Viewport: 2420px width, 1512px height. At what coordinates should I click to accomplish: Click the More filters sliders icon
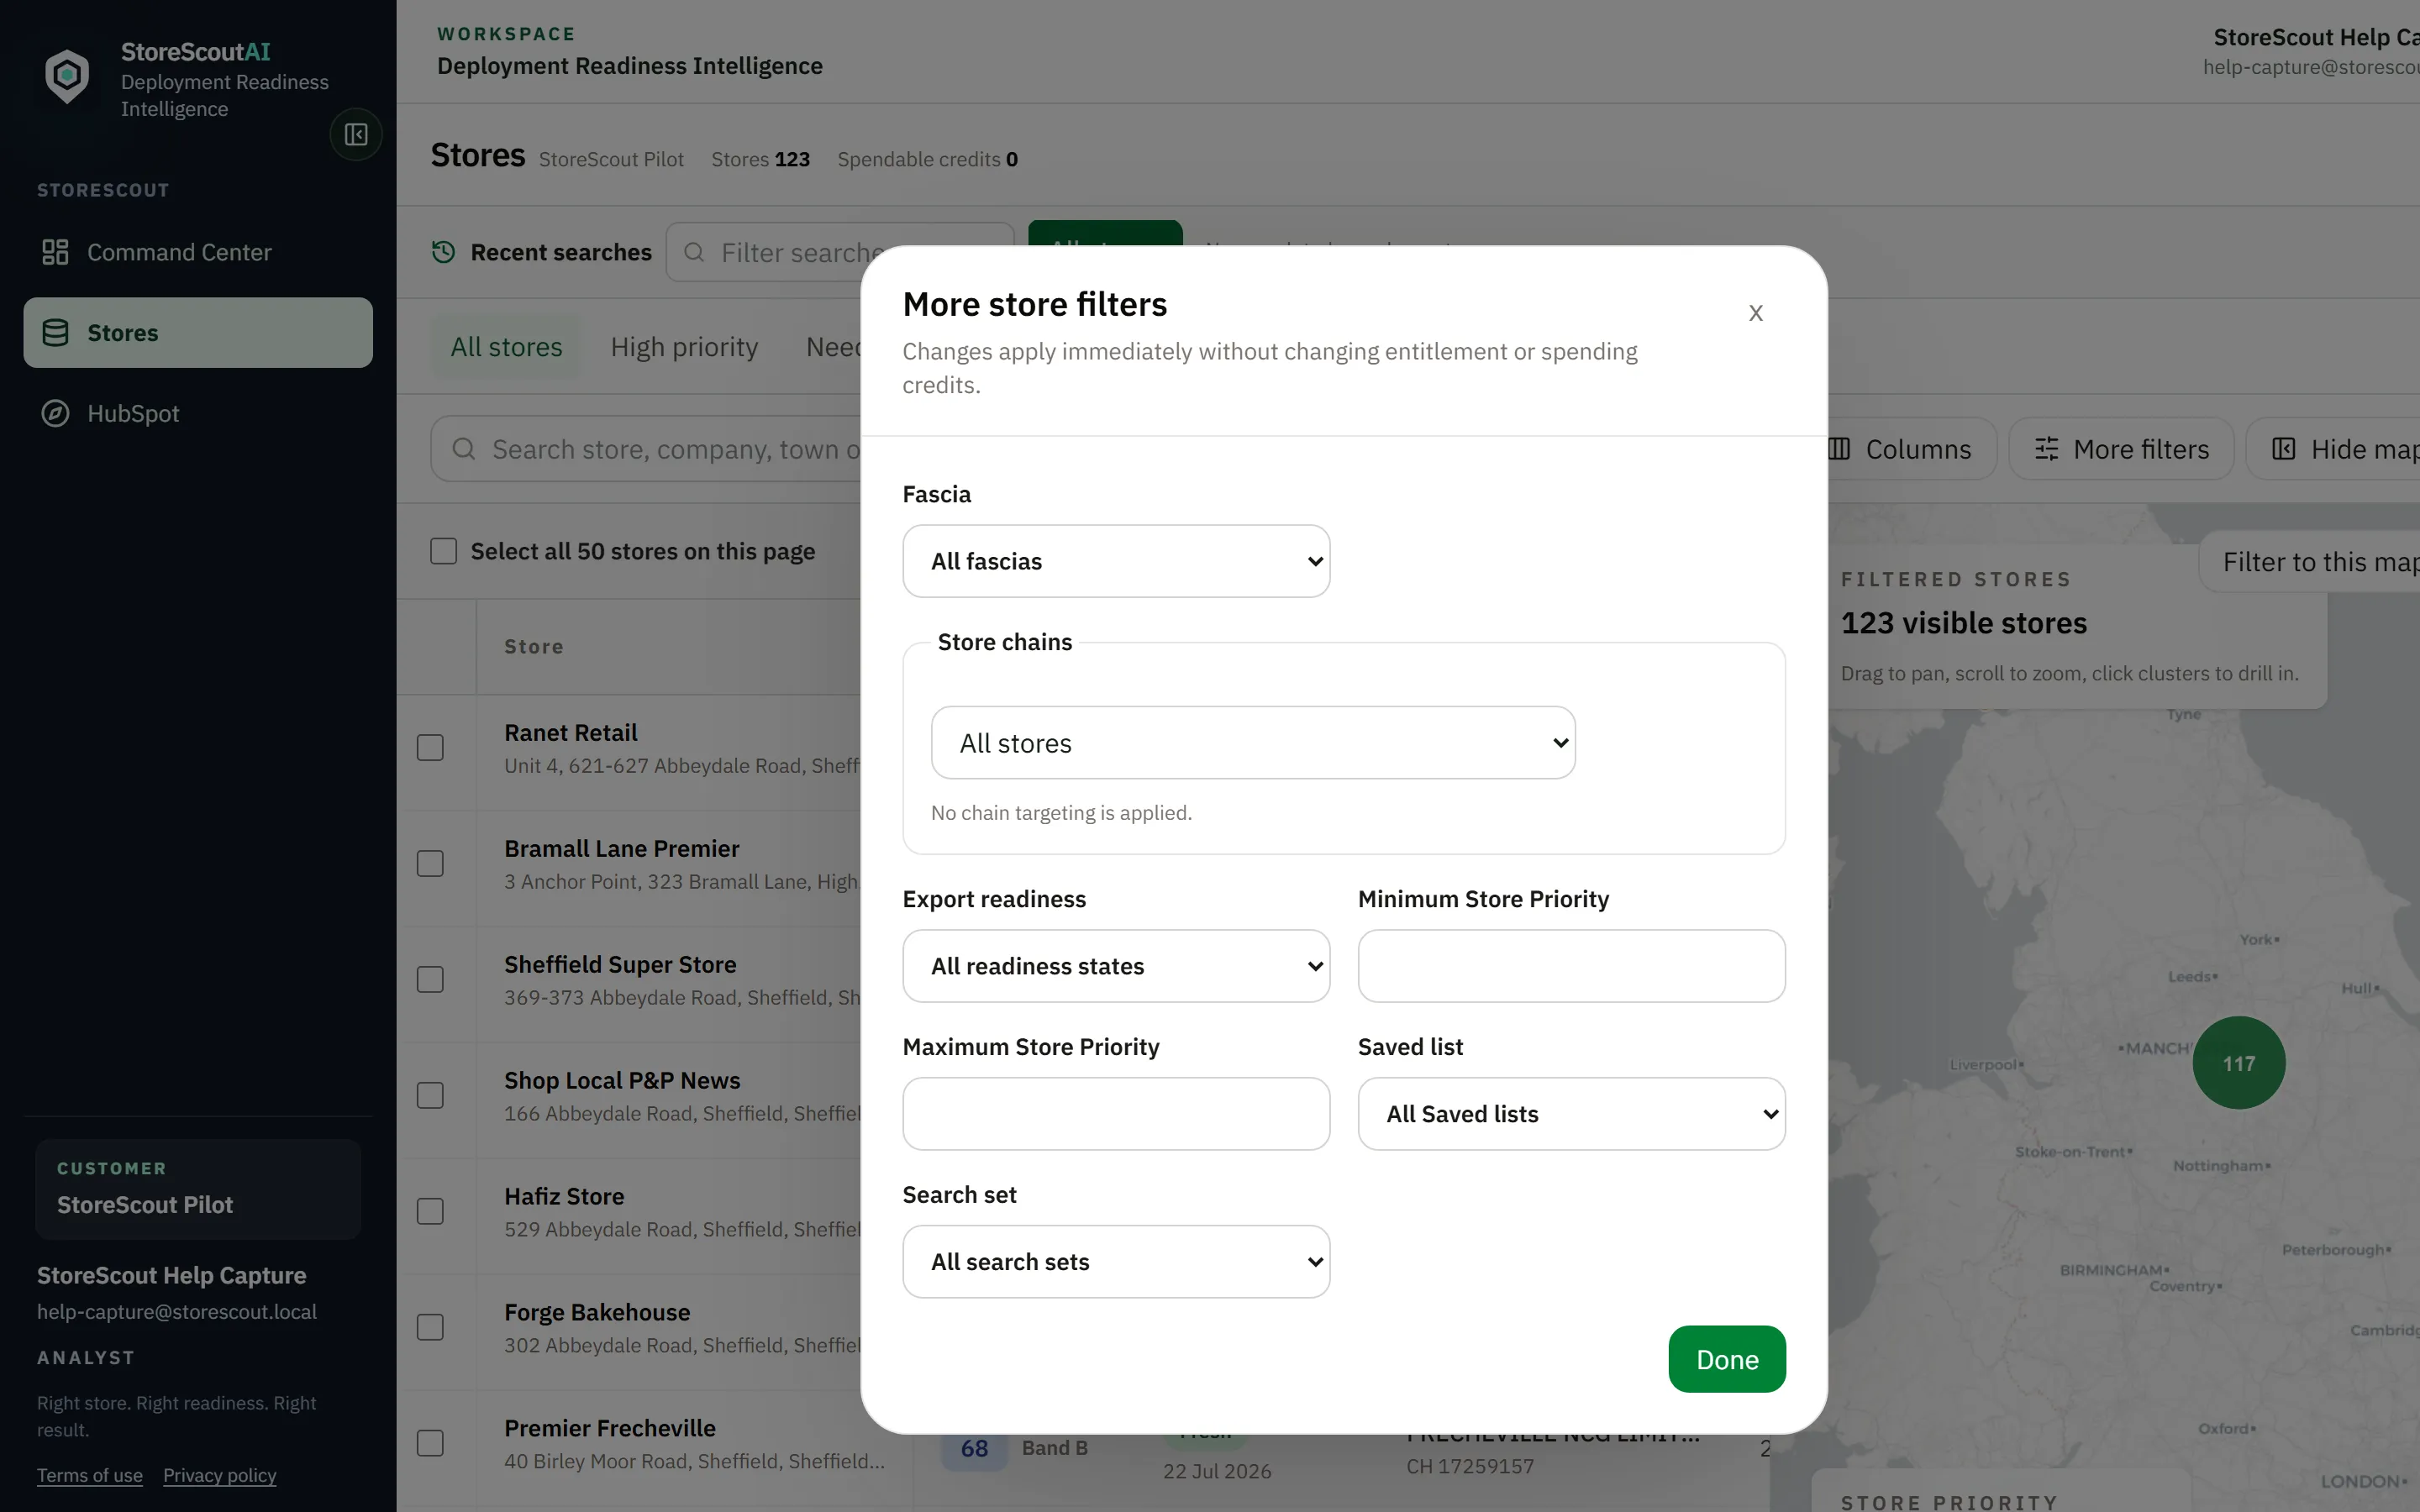(2046, 449)
